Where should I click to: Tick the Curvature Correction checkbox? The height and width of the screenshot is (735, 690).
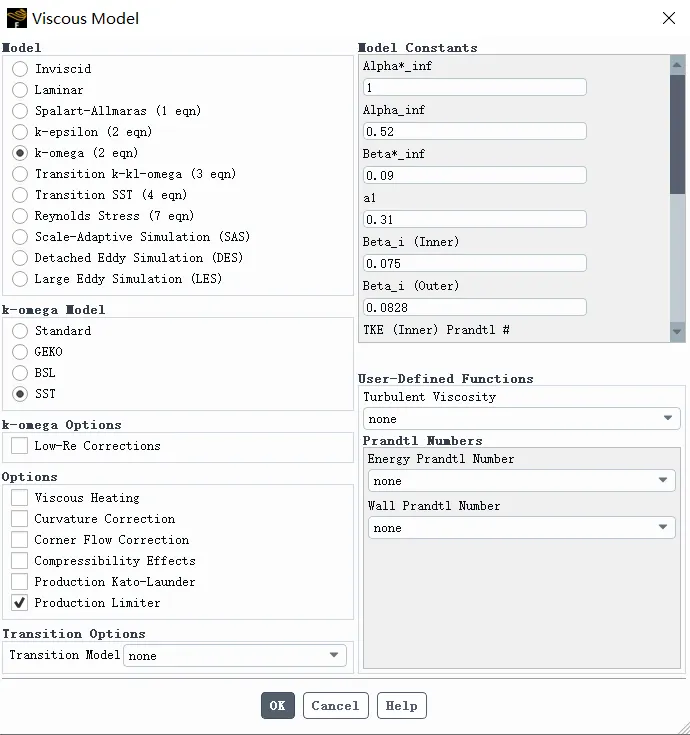tap(19, 518)
